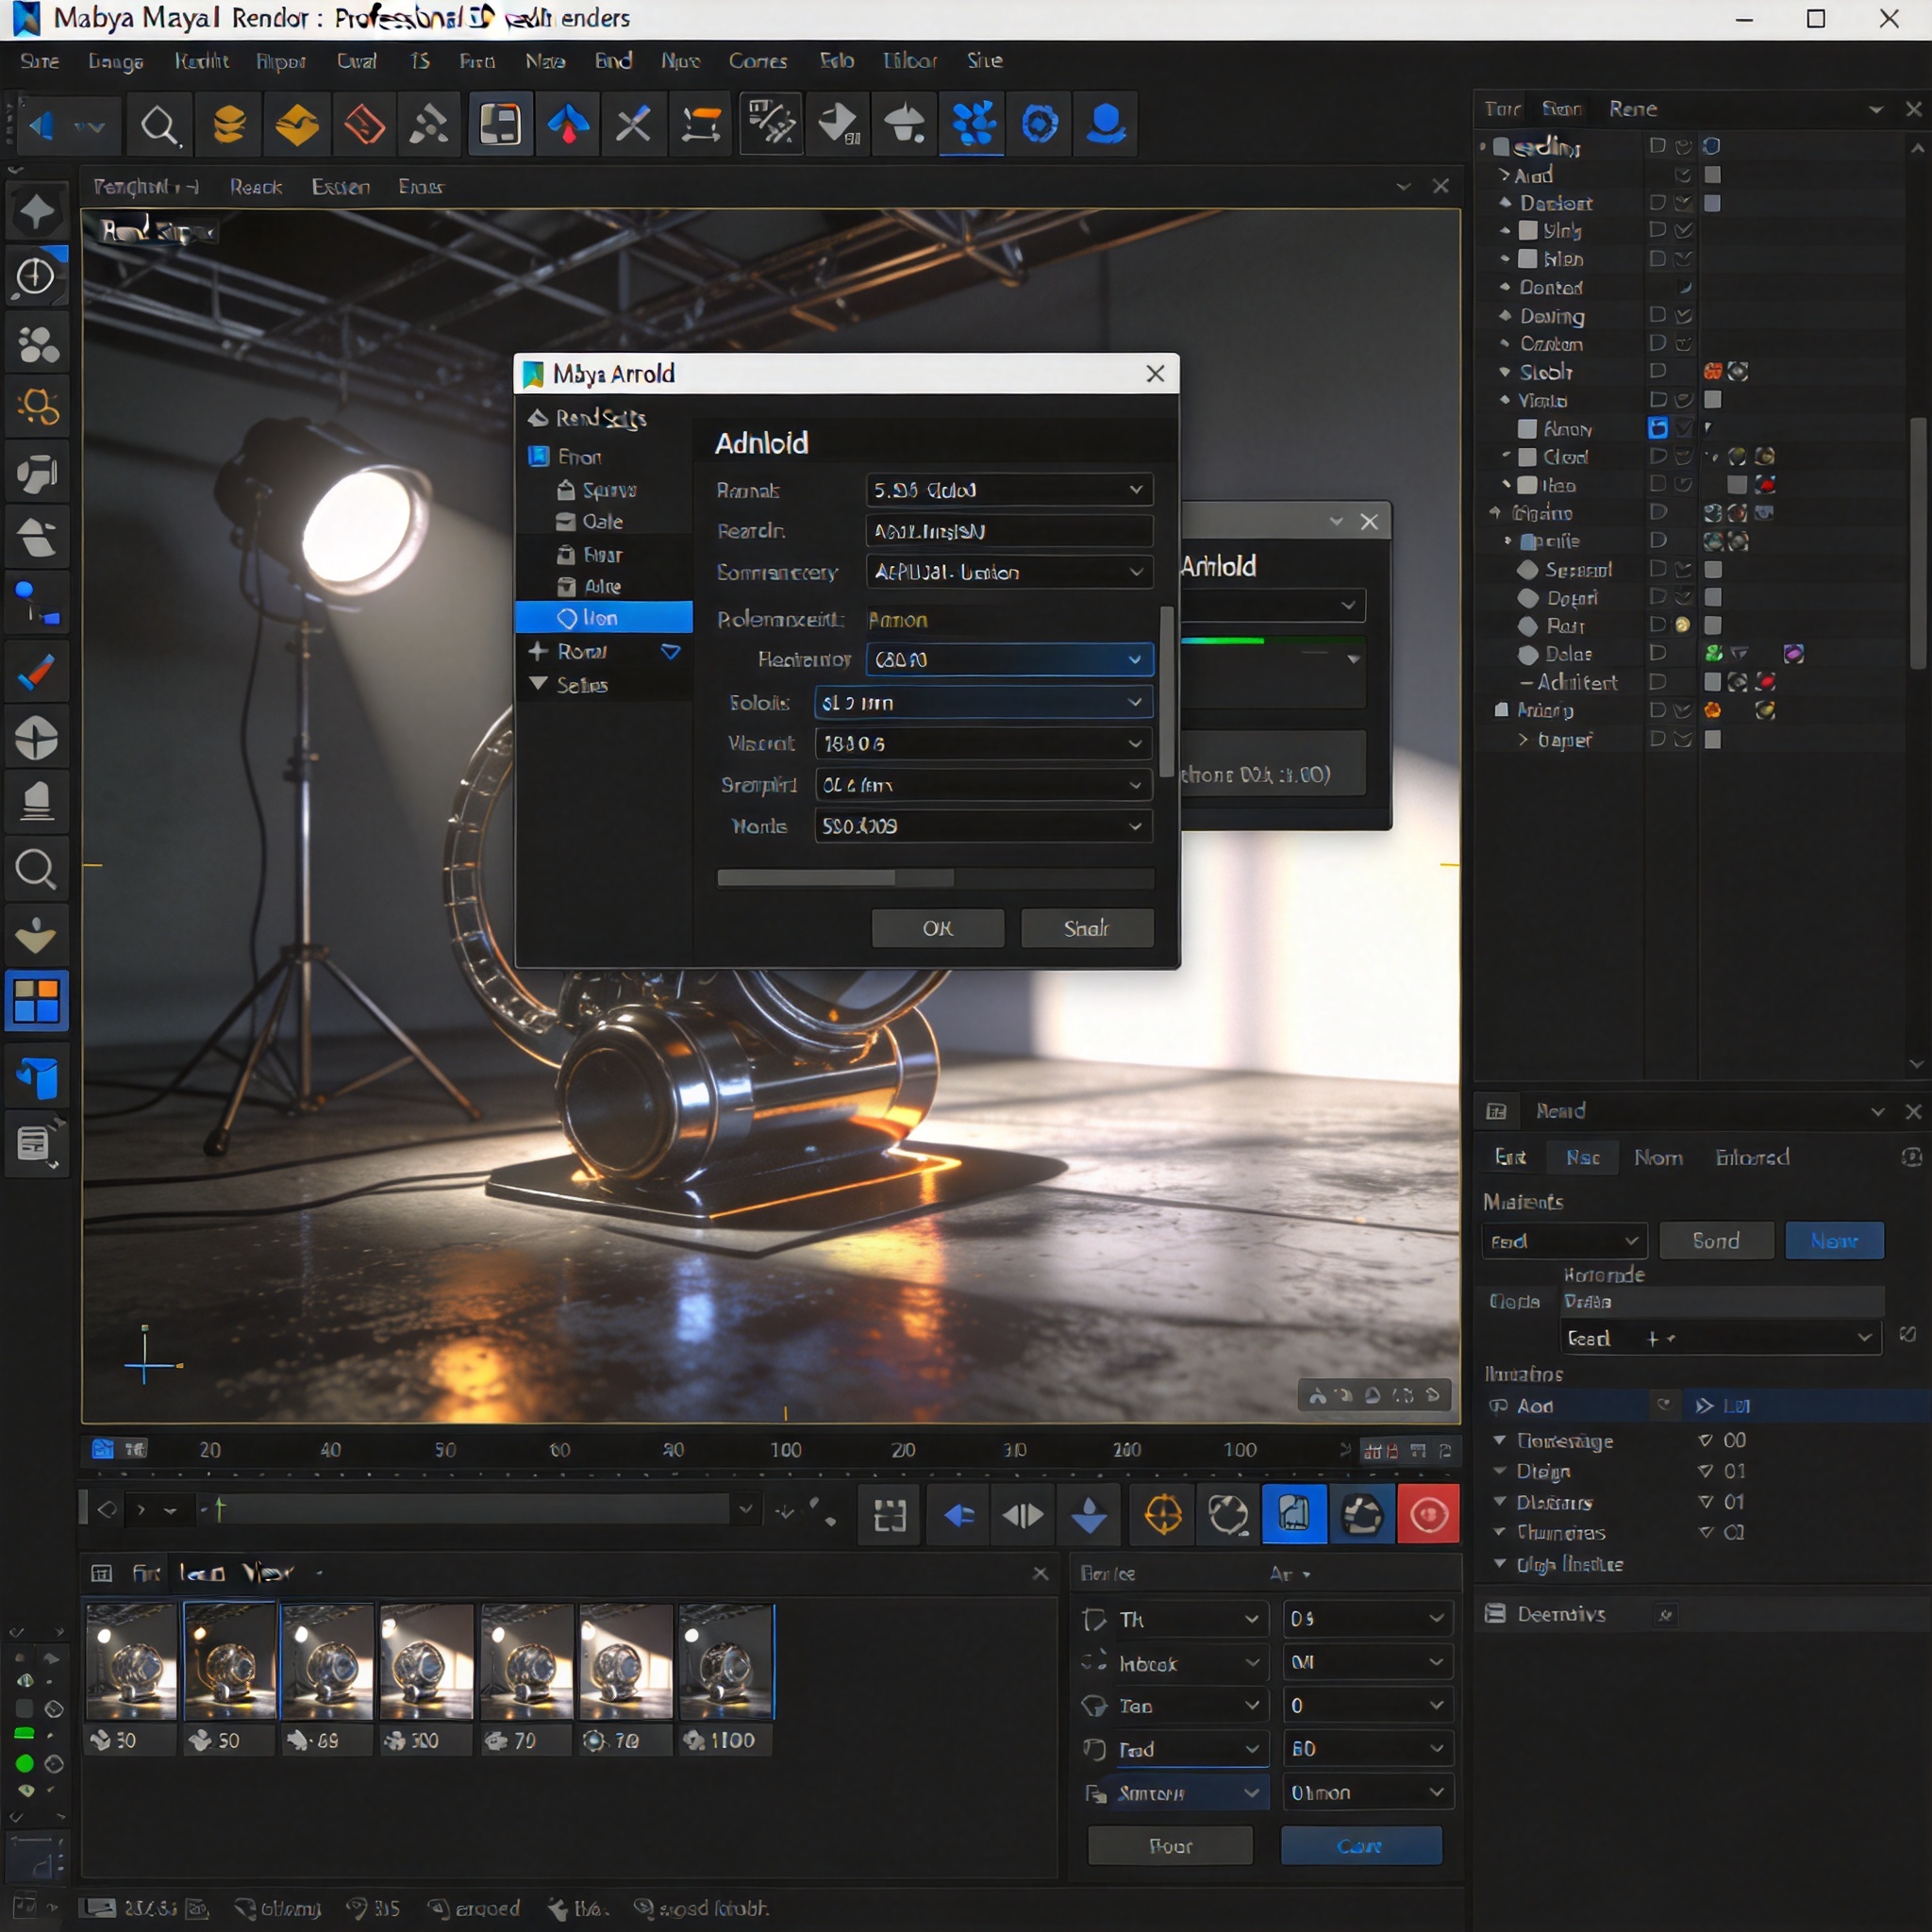
Task: Toggle first checkbox in Cloud outliner row
Action: 1657,456
